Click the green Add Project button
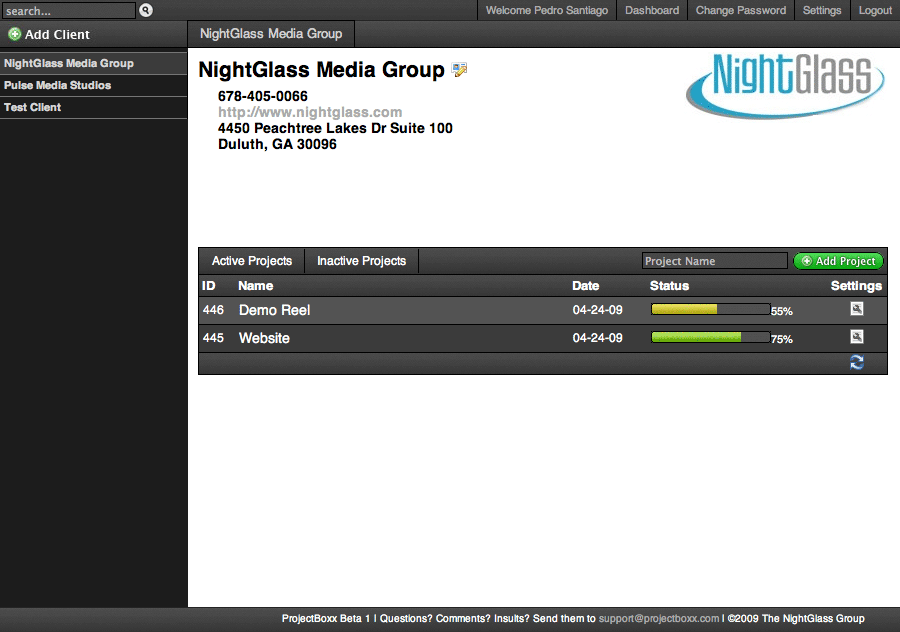This screenshot has height=632, width=900. point(839,261)
